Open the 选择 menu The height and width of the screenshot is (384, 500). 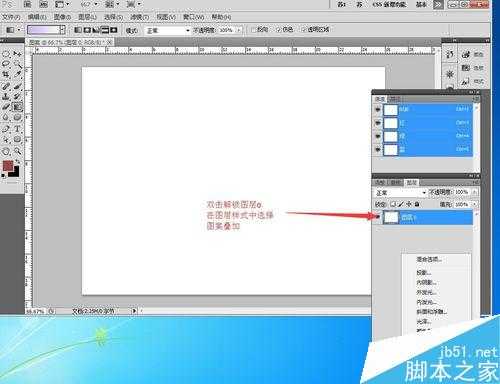tap(113, 17)
